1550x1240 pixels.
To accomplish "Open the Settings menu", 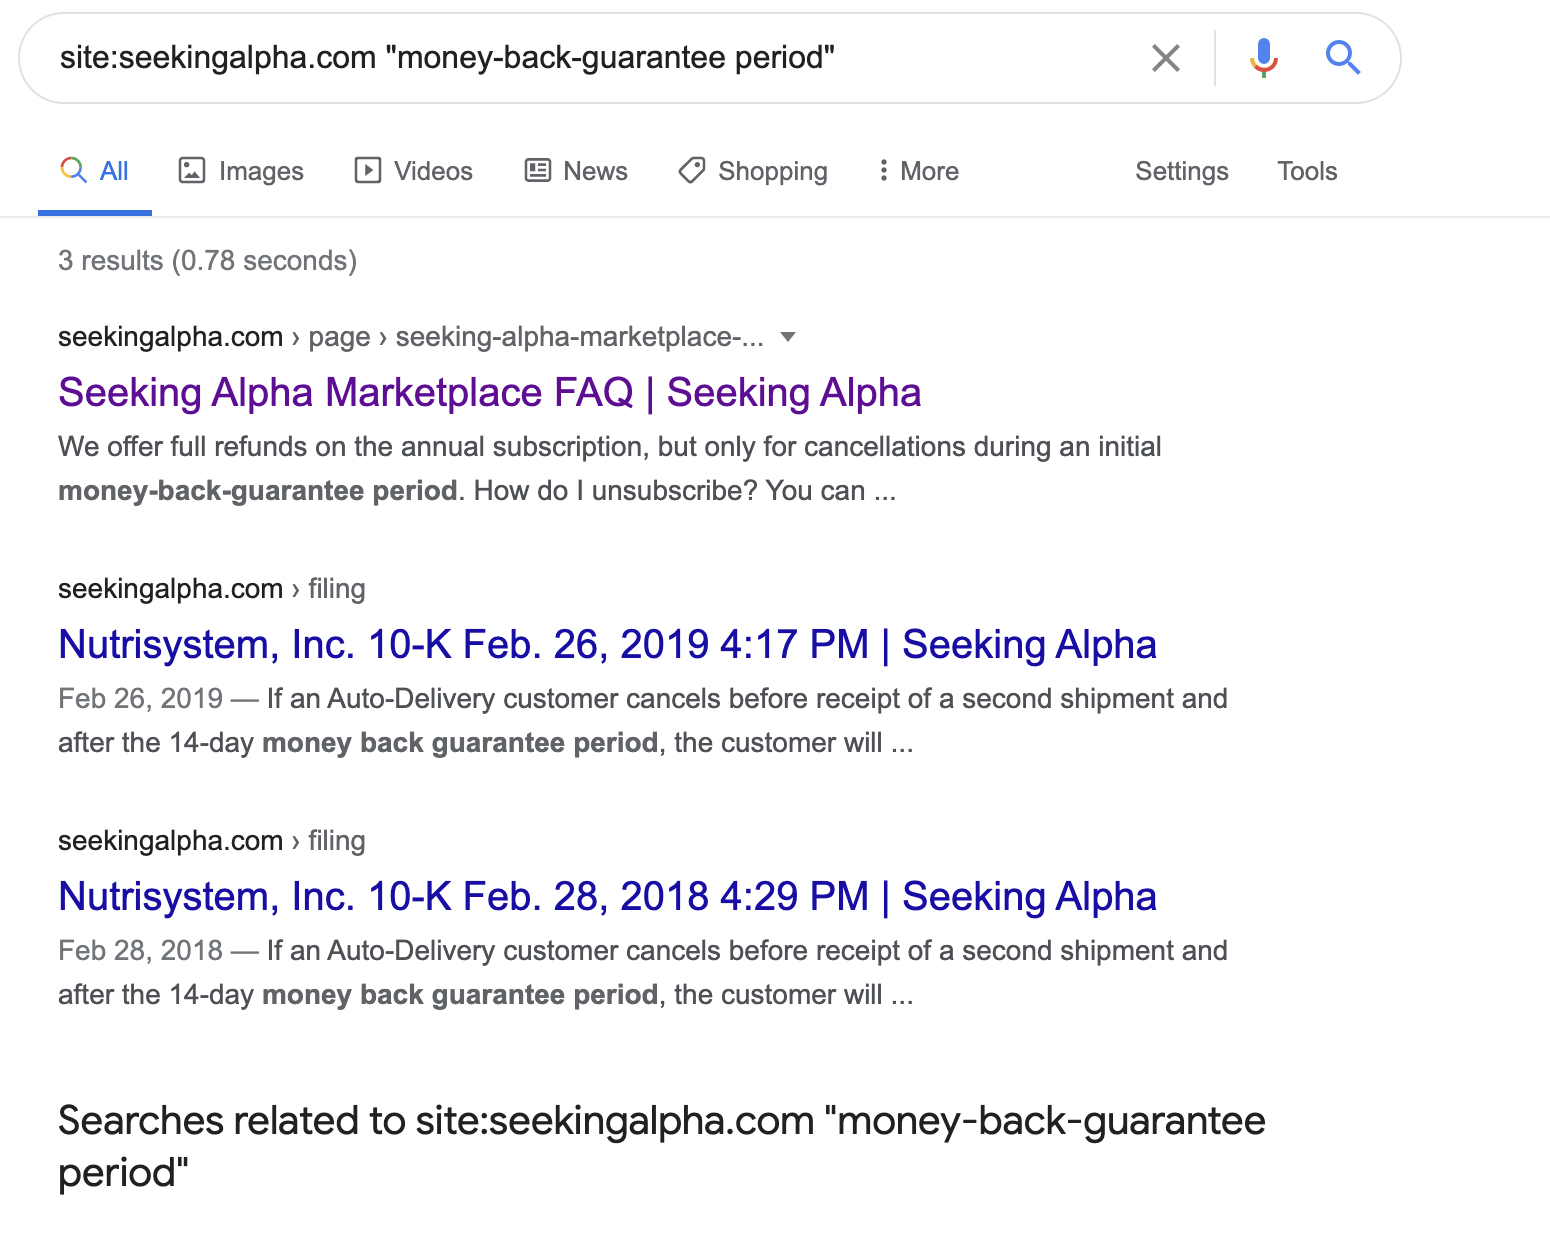I will [x=1181, y=171].
